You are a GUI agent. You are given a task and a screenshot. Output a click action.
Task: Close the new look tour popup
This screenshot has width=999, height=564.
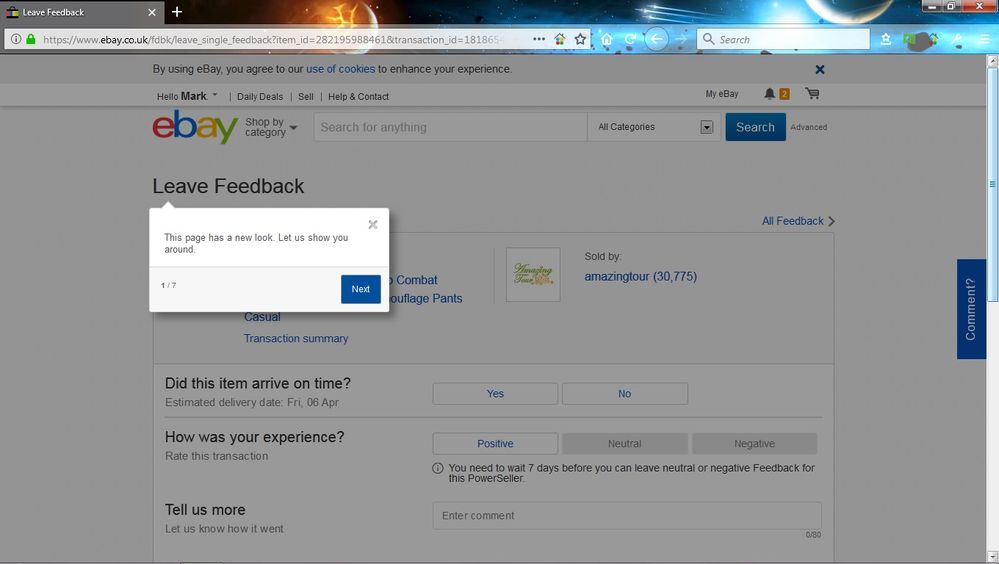[x=373, y=224]
